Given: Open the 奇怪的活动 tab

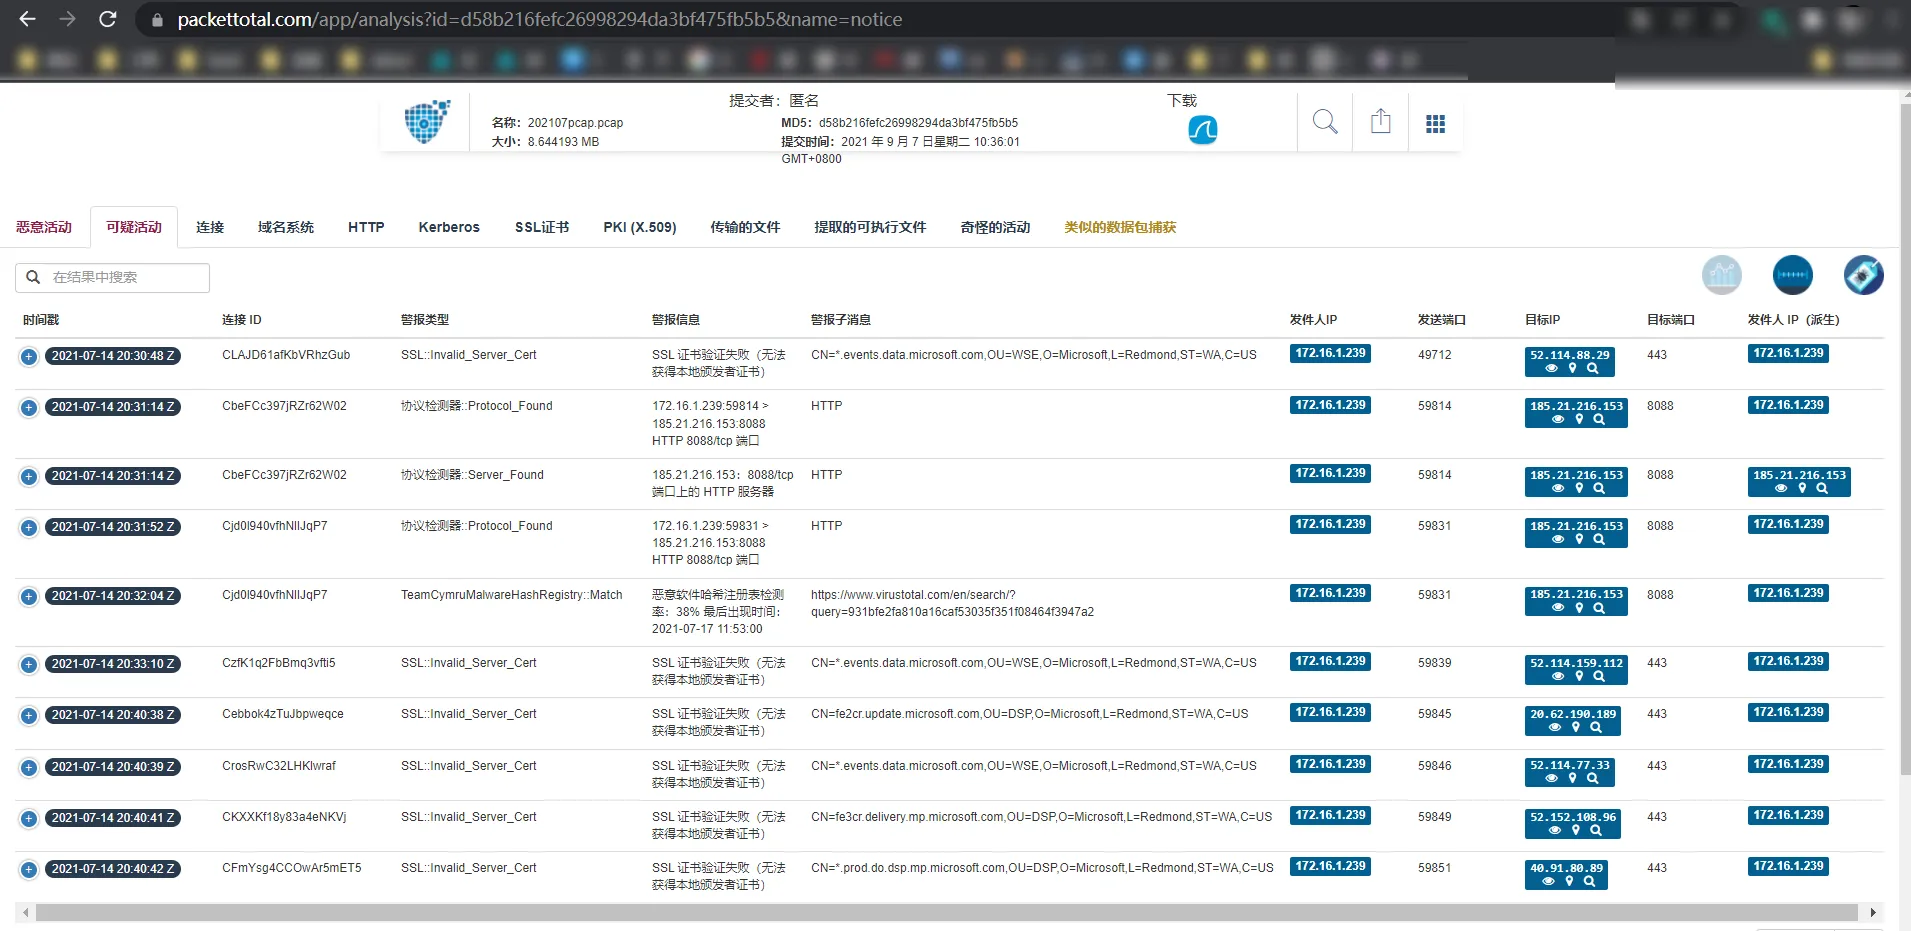Looking at the screenshot, I should click(995, 227).
